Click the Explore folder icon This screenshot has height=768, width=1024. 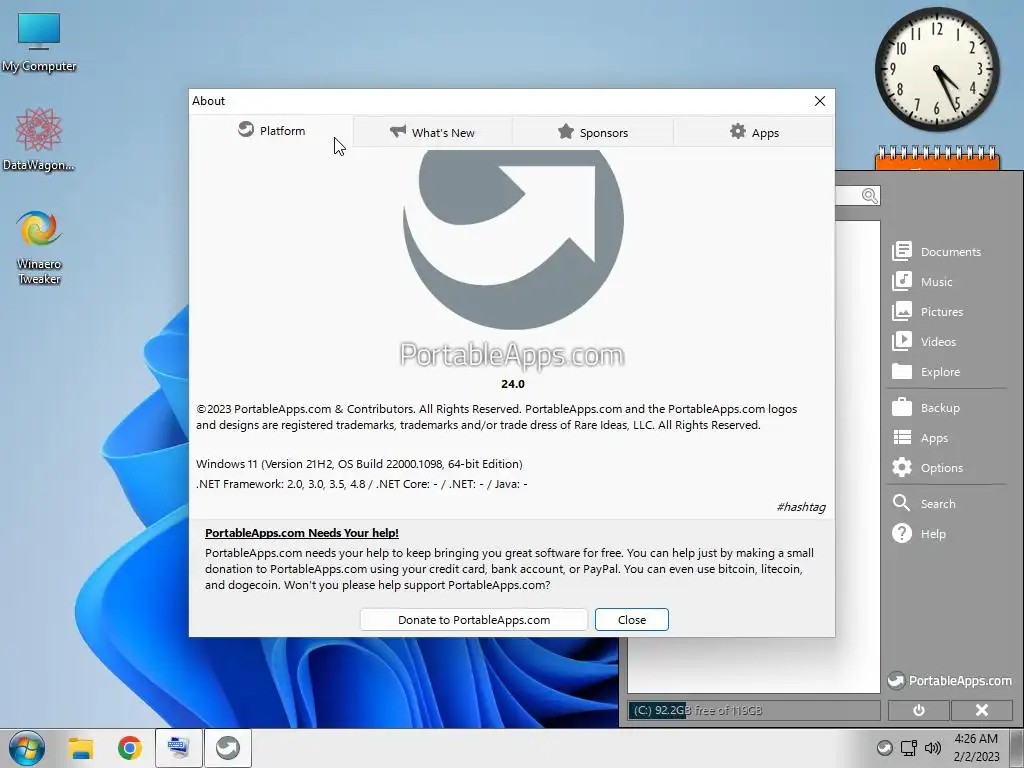pos(902,372)
